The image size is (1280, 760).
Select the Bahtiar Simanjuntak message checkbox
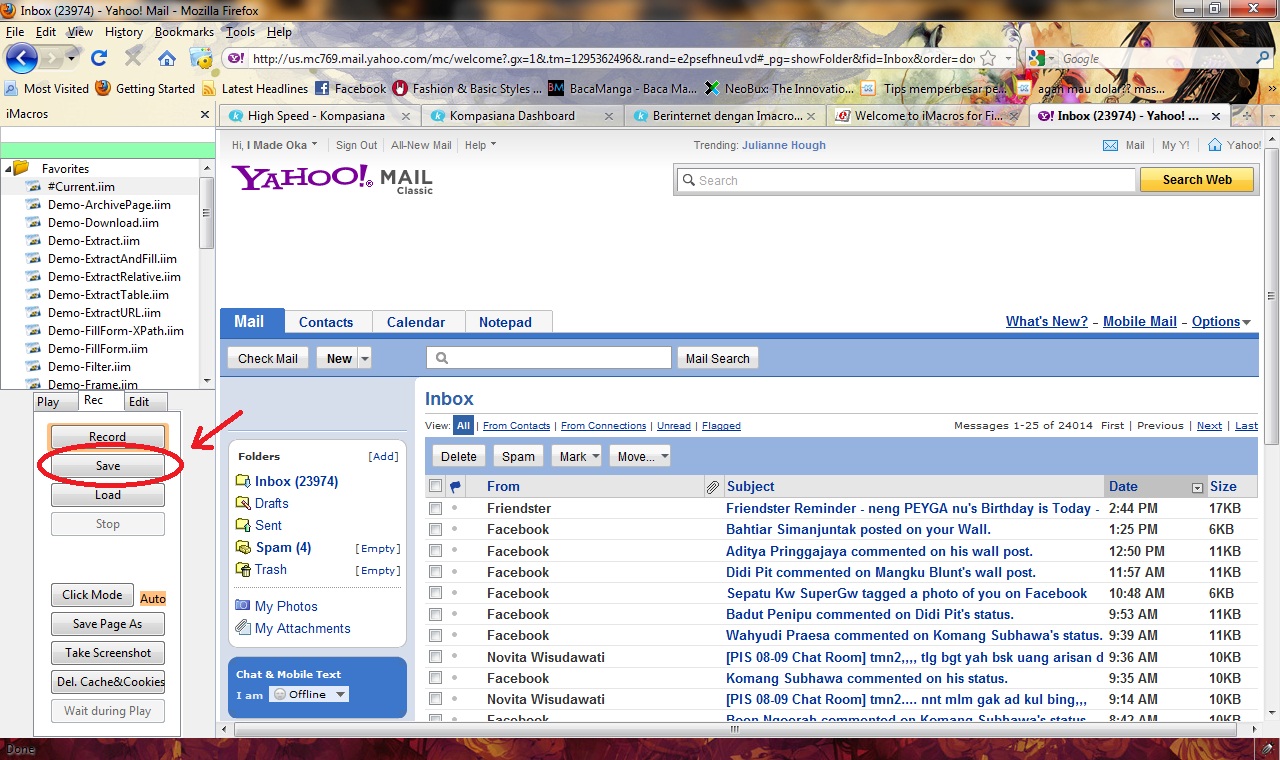pyautogui.click(x=435, y=529)
